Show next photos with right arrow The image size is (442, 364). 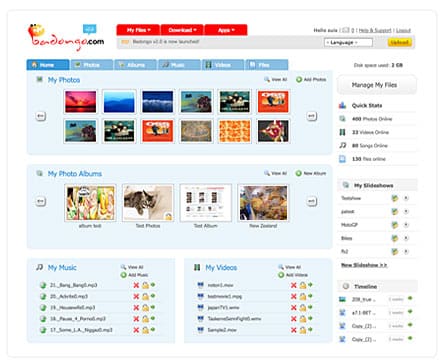click(x=312, y=116)
